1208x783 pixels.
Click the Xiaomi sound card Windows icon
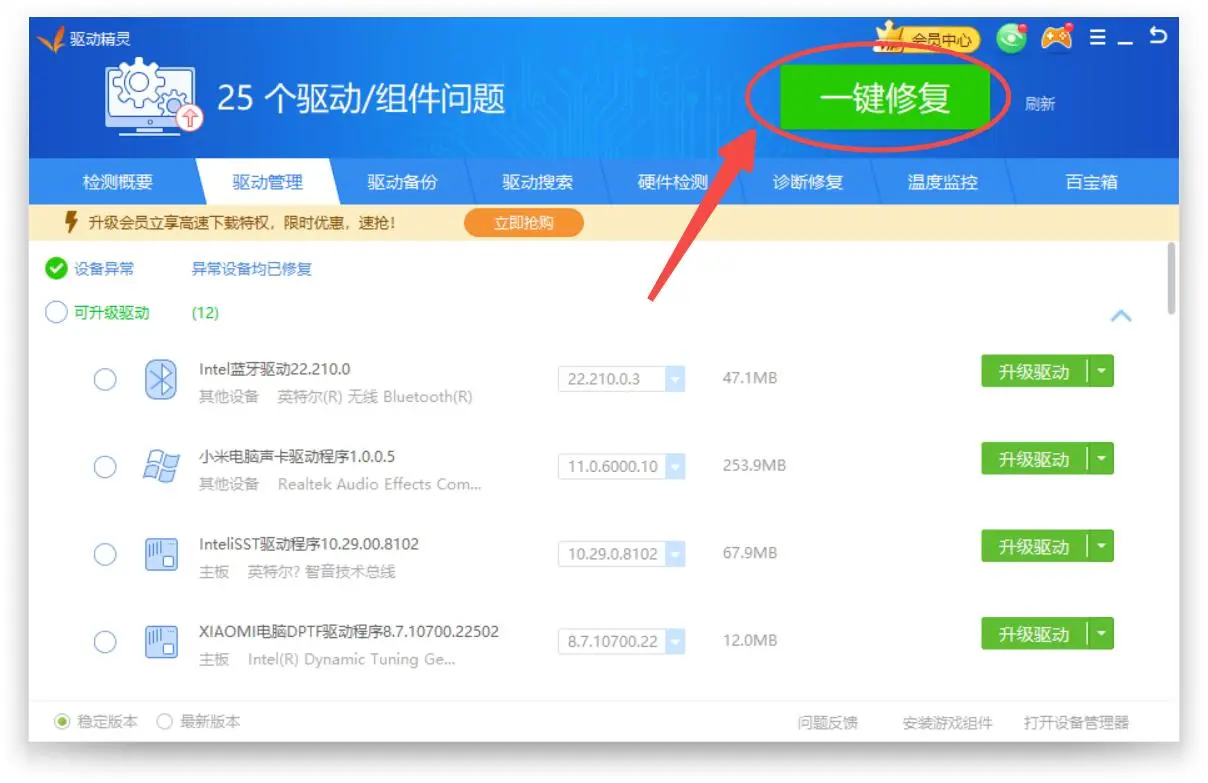click(161, 467)
